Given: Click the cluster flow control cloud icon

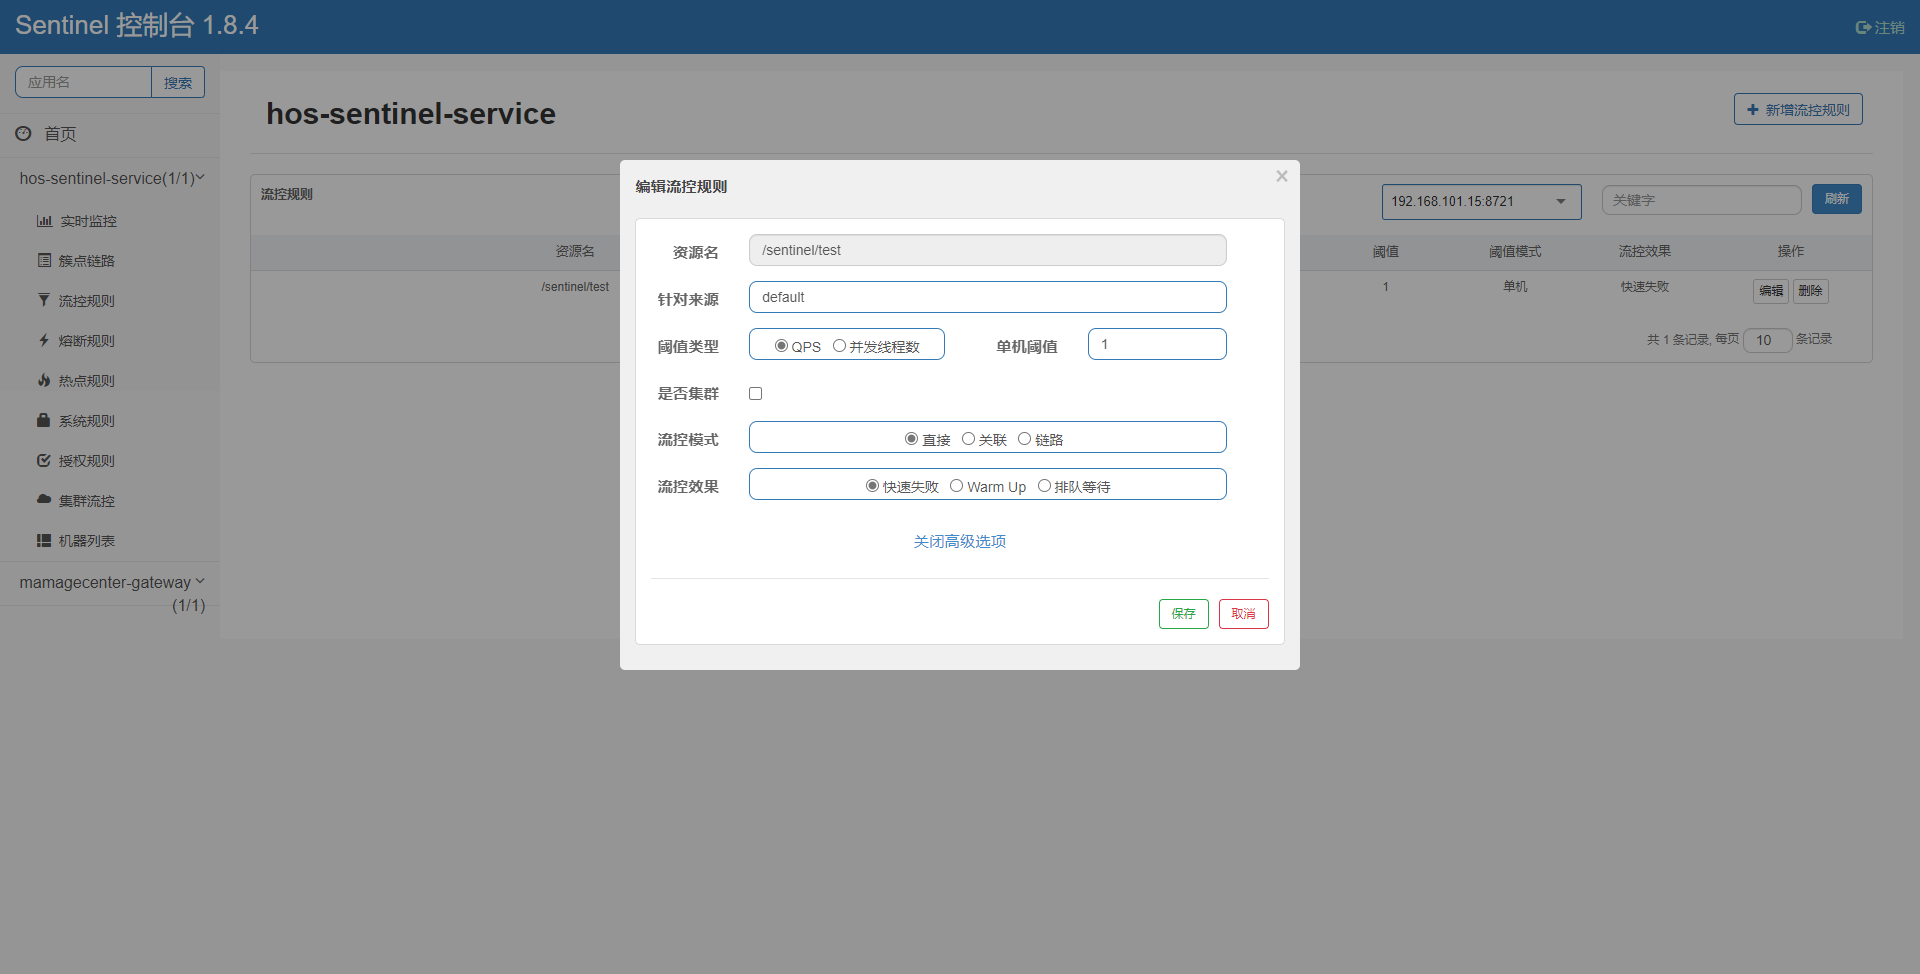Looking at the screenshot, I should point(44,499).
